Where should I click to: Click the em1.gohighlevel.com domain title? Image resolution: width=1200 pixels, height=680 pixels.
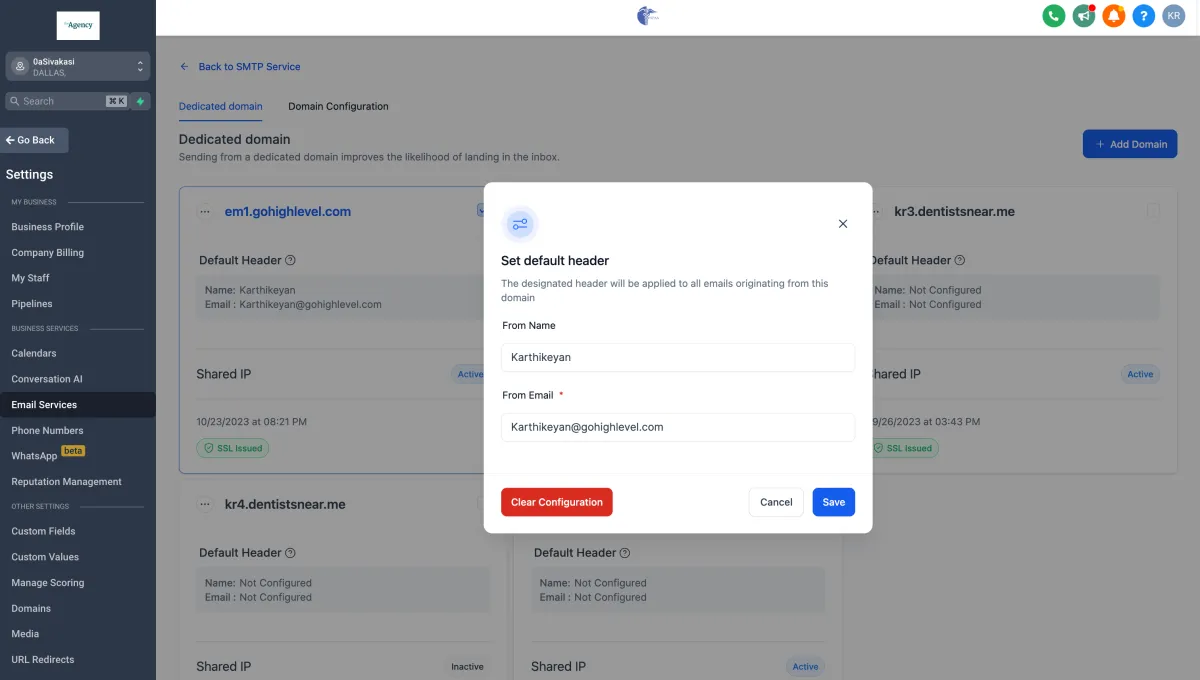point(288,212)
